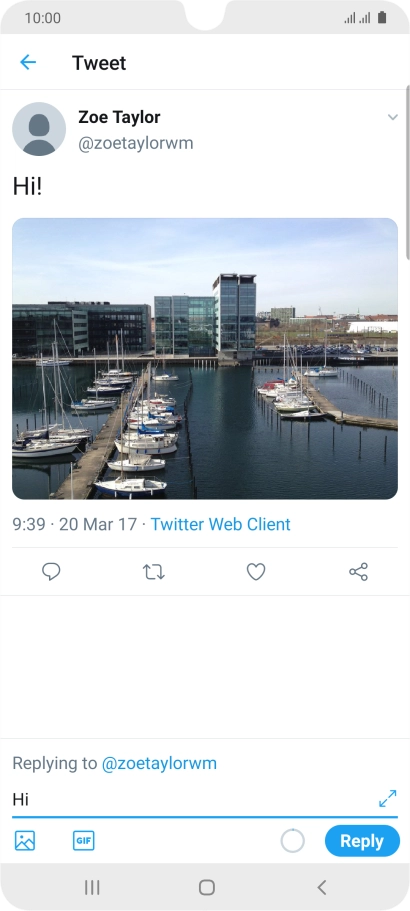Go to Android home screen
This screenshot has height=911, width=410.
207,887
